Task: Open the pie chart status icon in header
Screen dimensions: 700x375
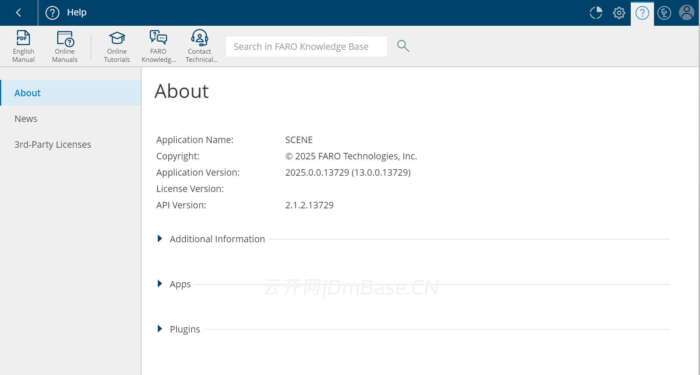Action: (x=596, y=13)
